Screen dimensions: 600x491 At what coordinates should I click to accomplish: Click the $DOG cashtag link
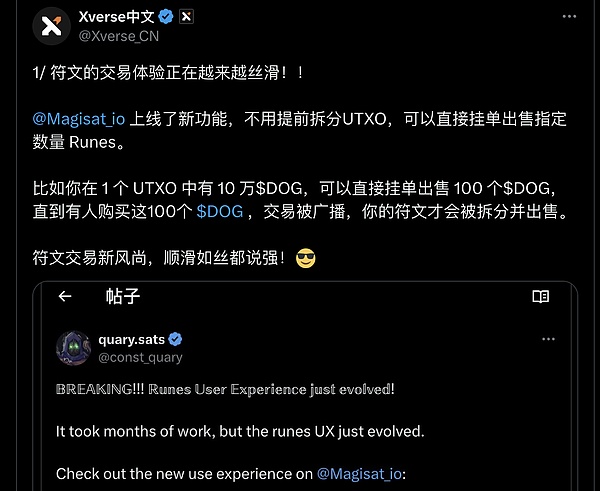coord(220,211)
